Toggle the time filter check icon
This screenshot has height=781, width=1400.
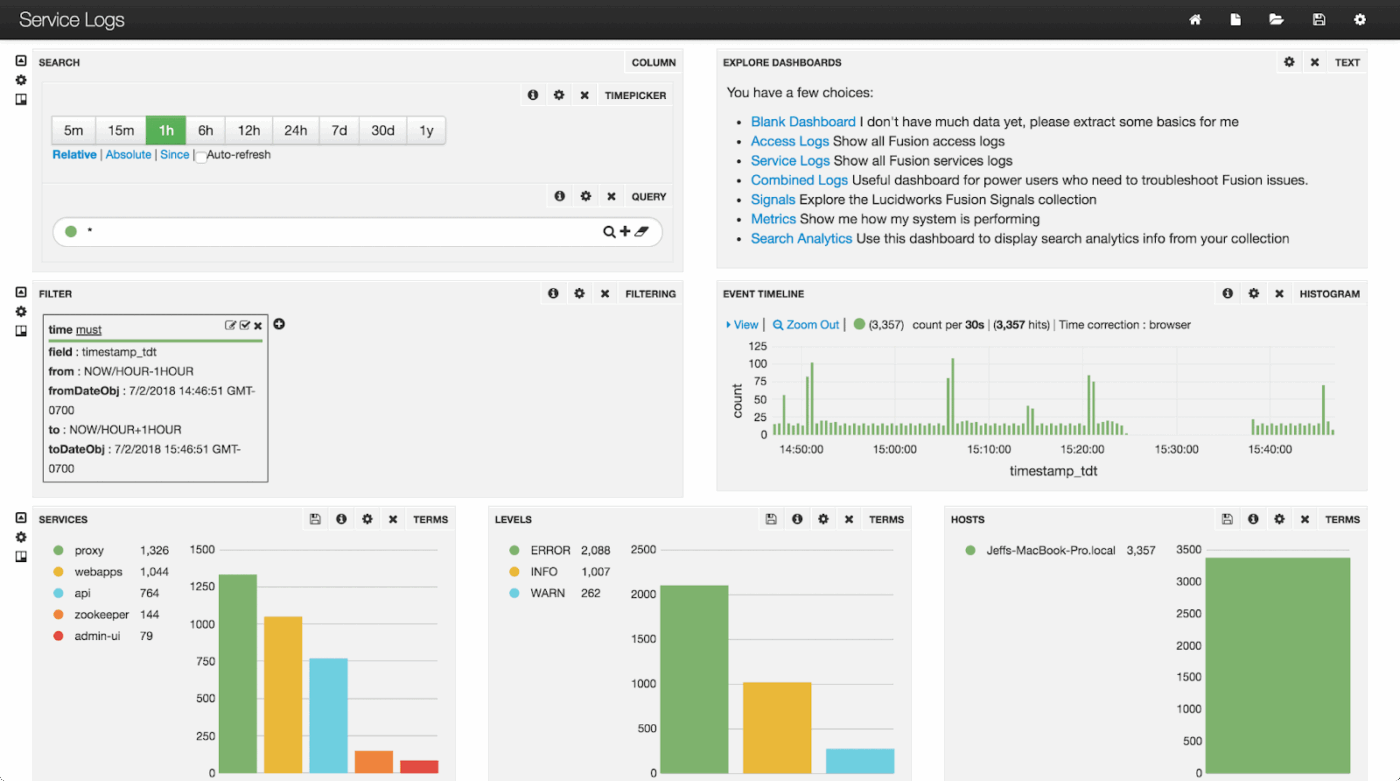tap(245, 326)
